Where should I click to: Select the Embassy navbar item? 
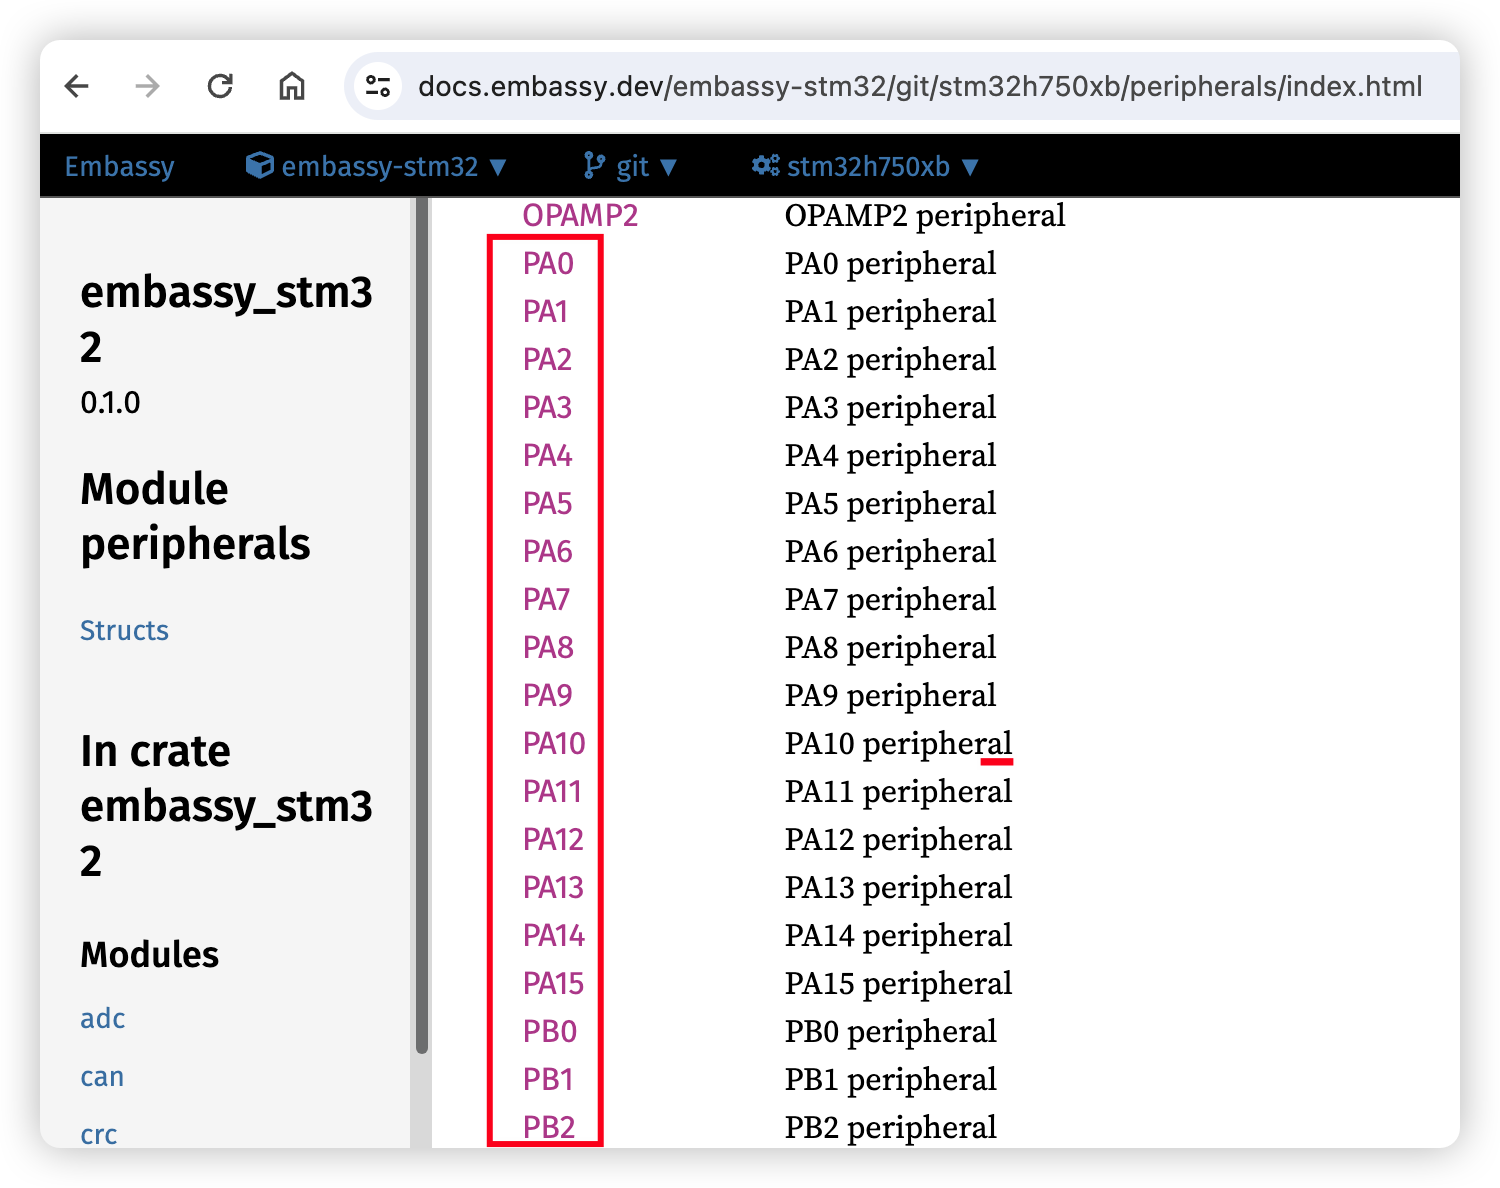pos(119,166)
